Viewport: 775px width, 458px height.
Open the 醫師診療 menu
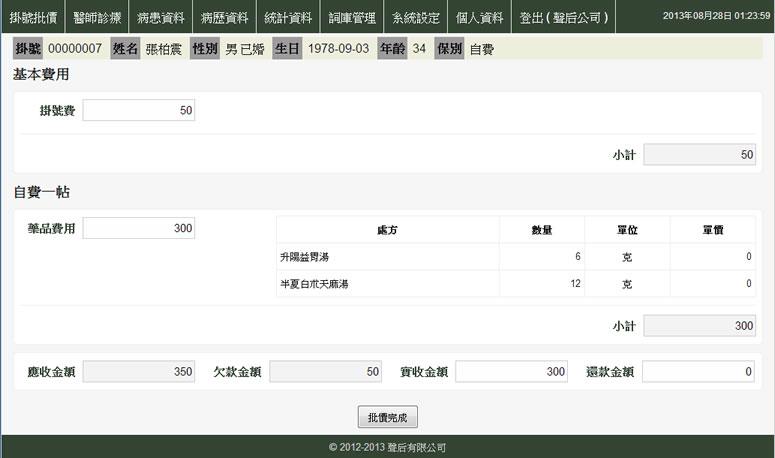pos(97,17)
